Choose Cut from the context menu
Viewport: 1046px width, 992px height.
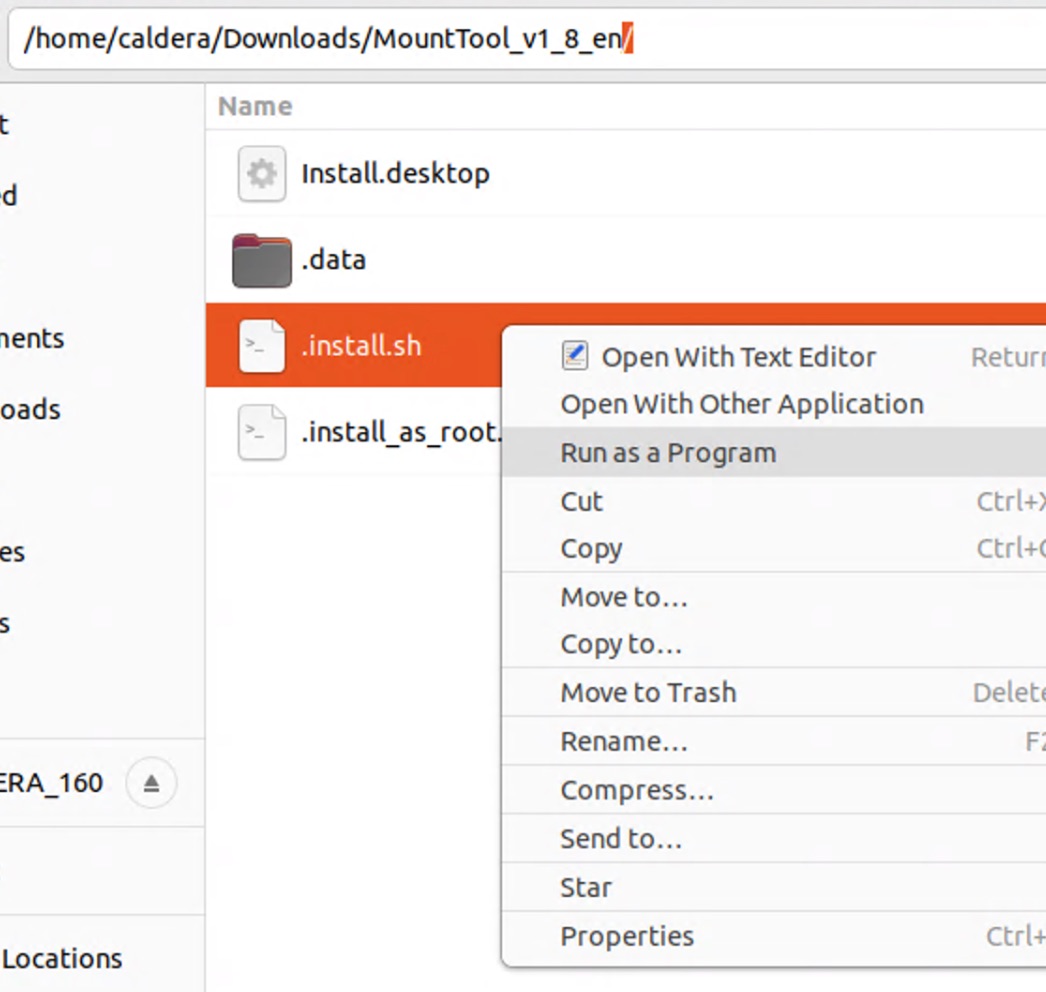tap(581, 501)
